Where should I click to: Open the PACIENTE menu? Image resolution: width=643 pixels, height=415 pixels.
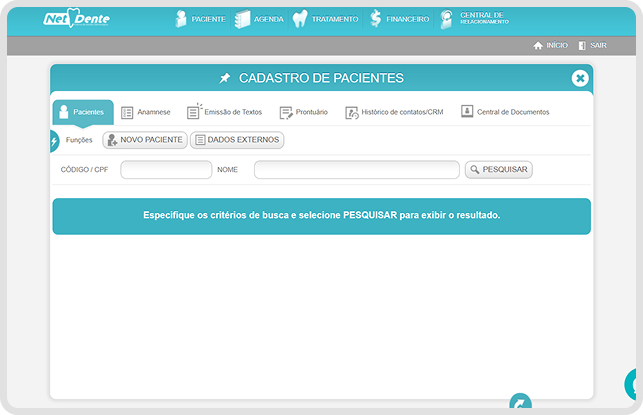(200, 19)
